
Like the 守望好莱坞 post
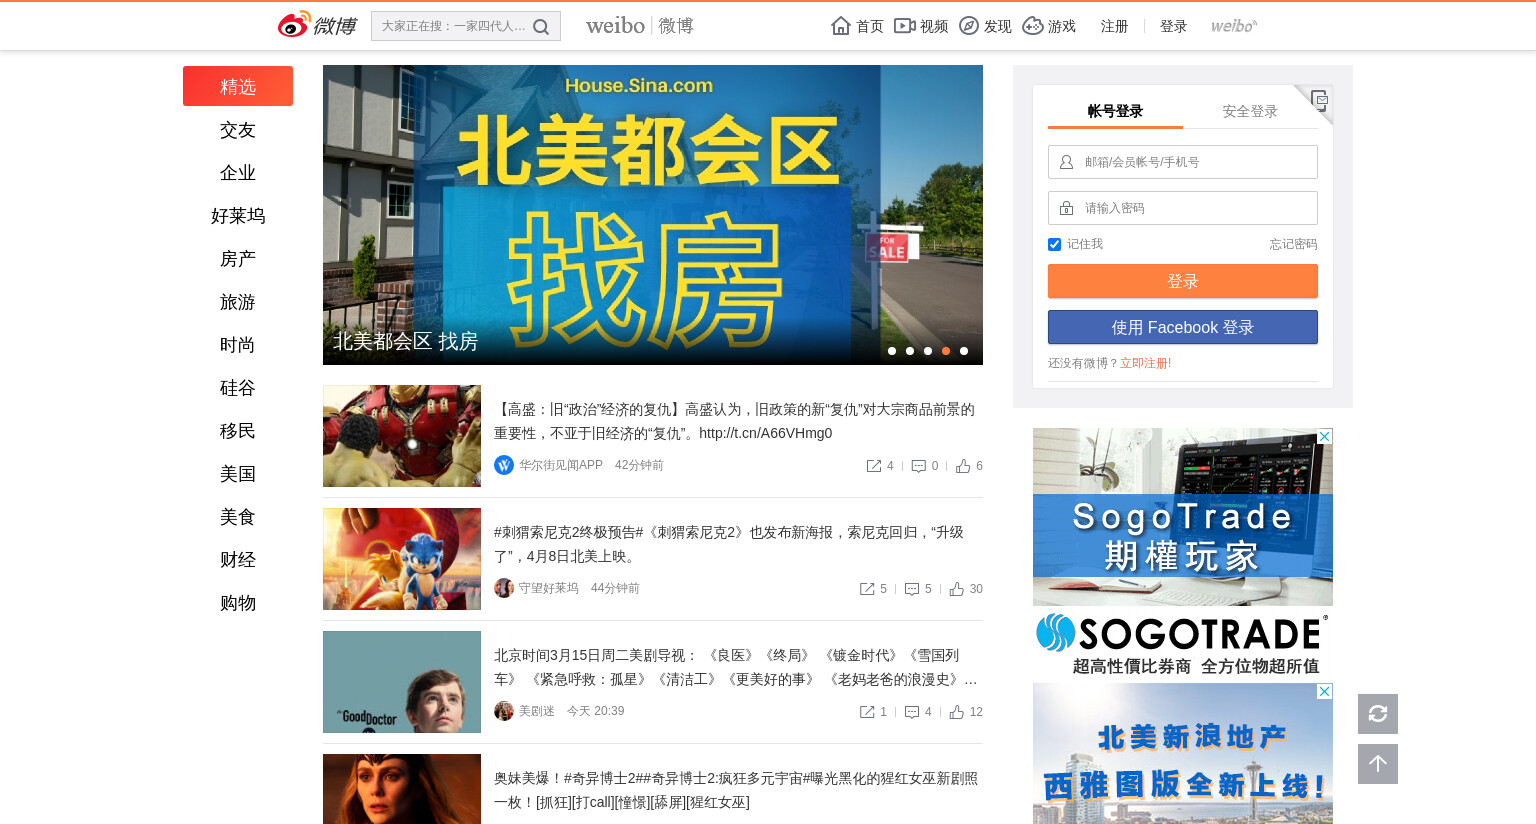[x=957, y=589]
